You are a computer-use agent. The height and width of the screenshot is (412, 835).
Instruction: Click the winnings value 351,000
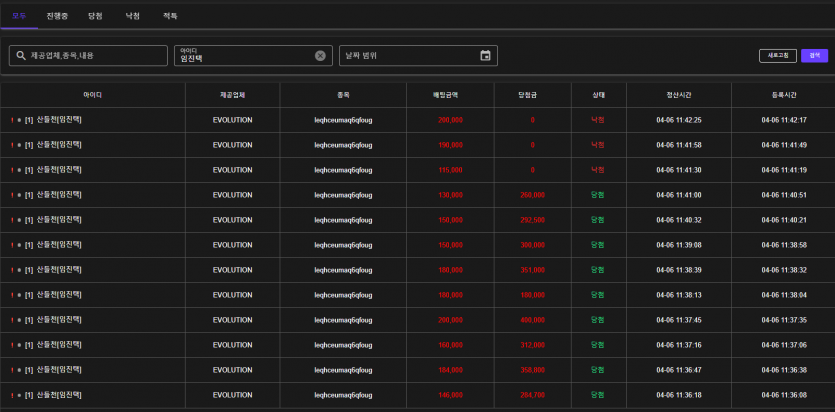(533, 270)
